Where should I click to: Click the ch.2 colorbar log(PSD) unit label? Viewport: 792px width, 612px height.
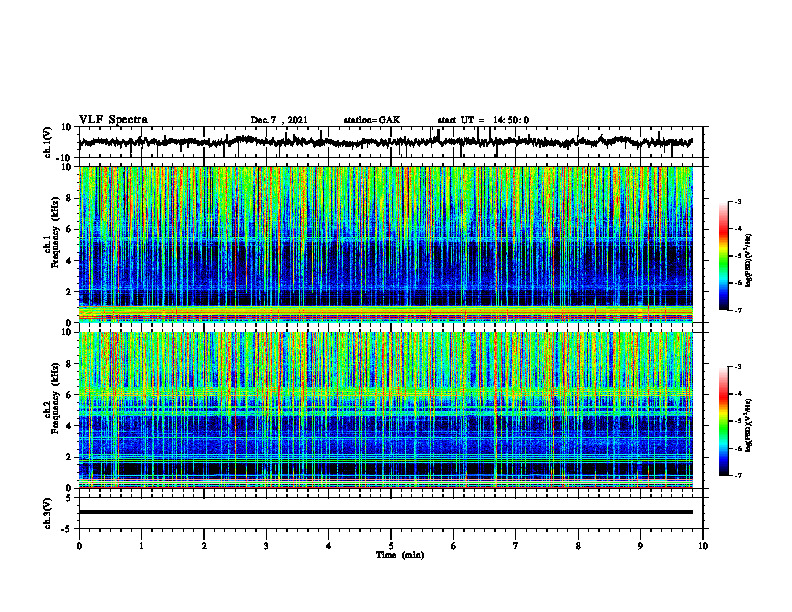(x=749, y=425)
